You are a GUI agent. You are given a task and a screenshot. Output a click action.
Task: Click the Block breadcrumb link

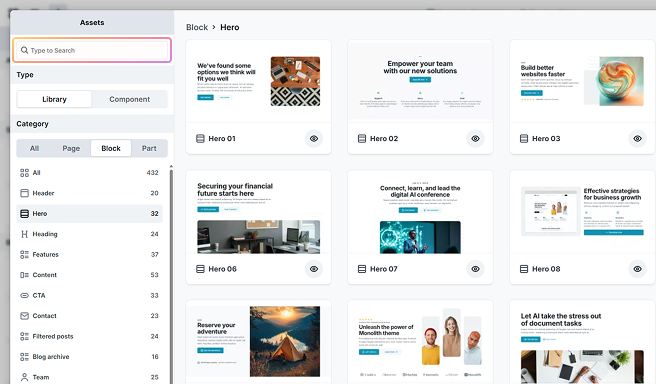(197, 27)
